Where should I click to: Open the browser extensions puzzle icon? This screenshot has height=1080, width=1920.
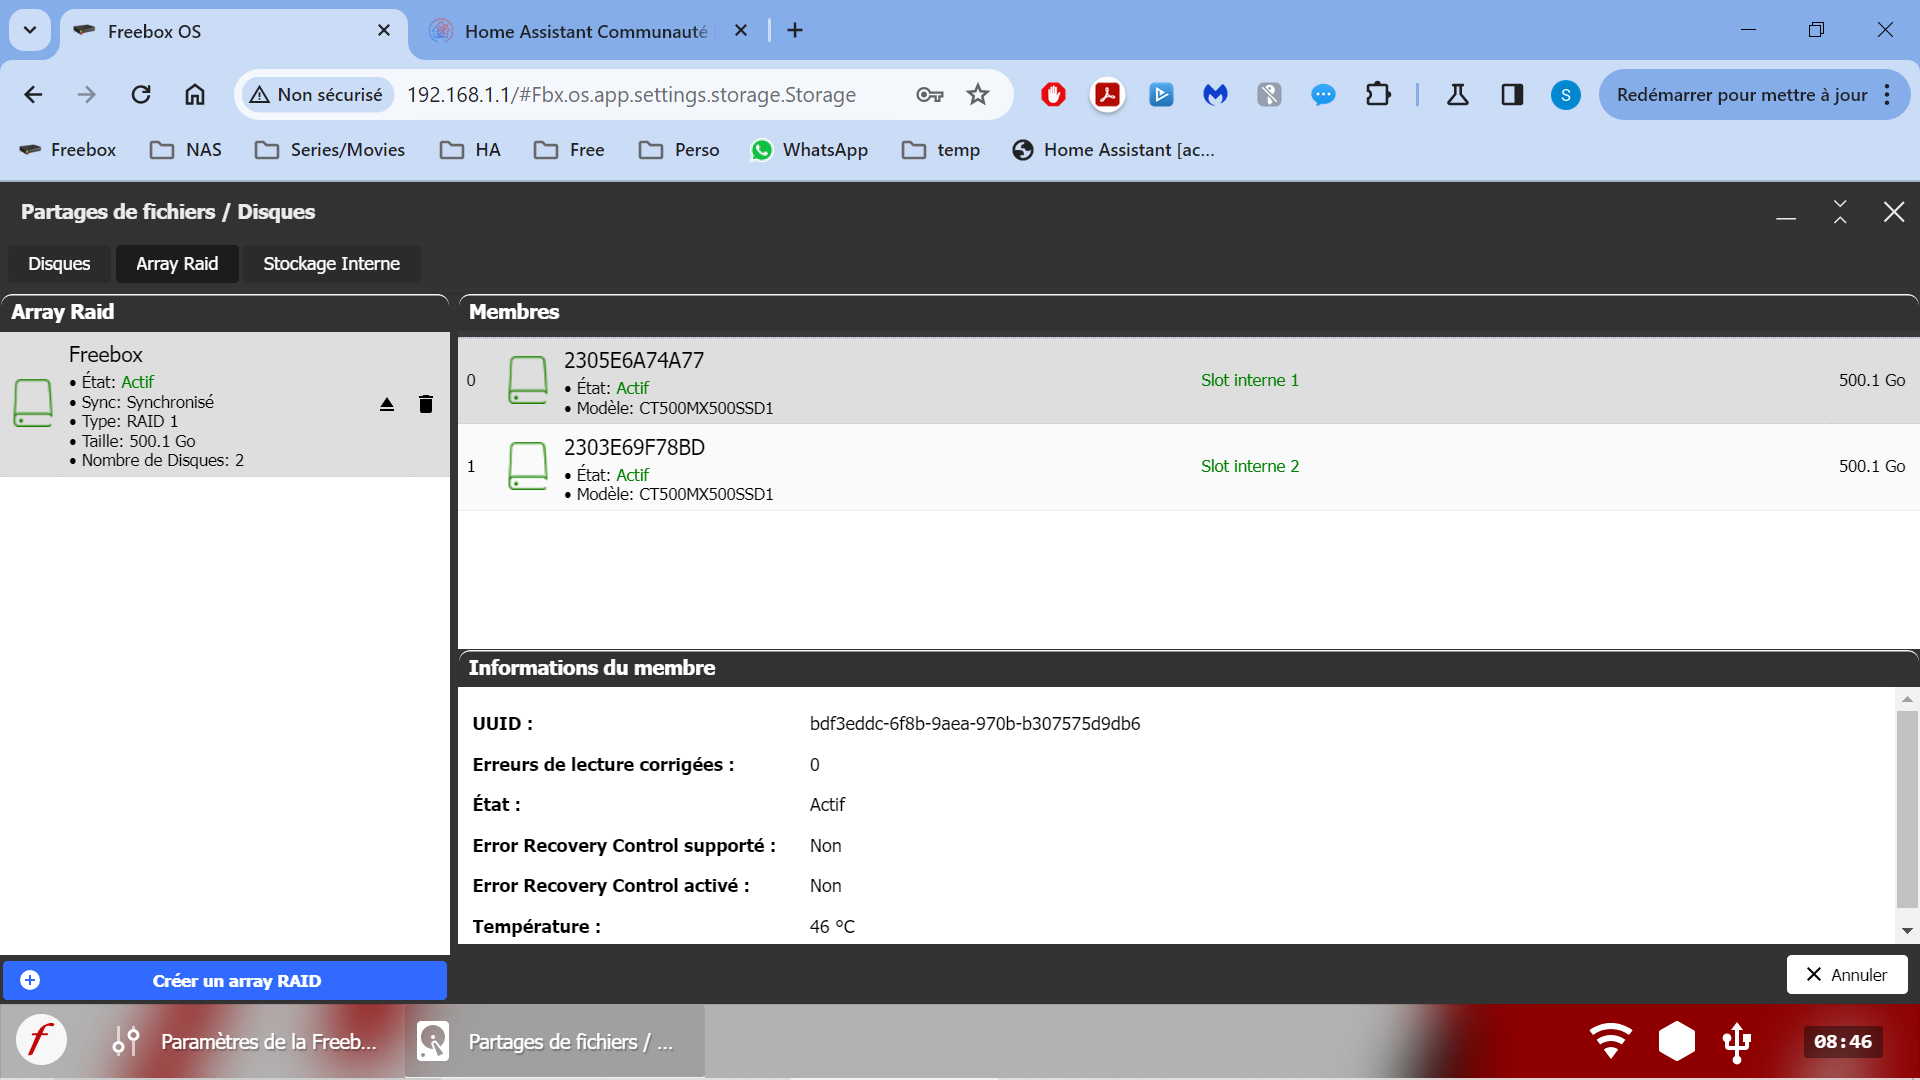coord(1377,95)
